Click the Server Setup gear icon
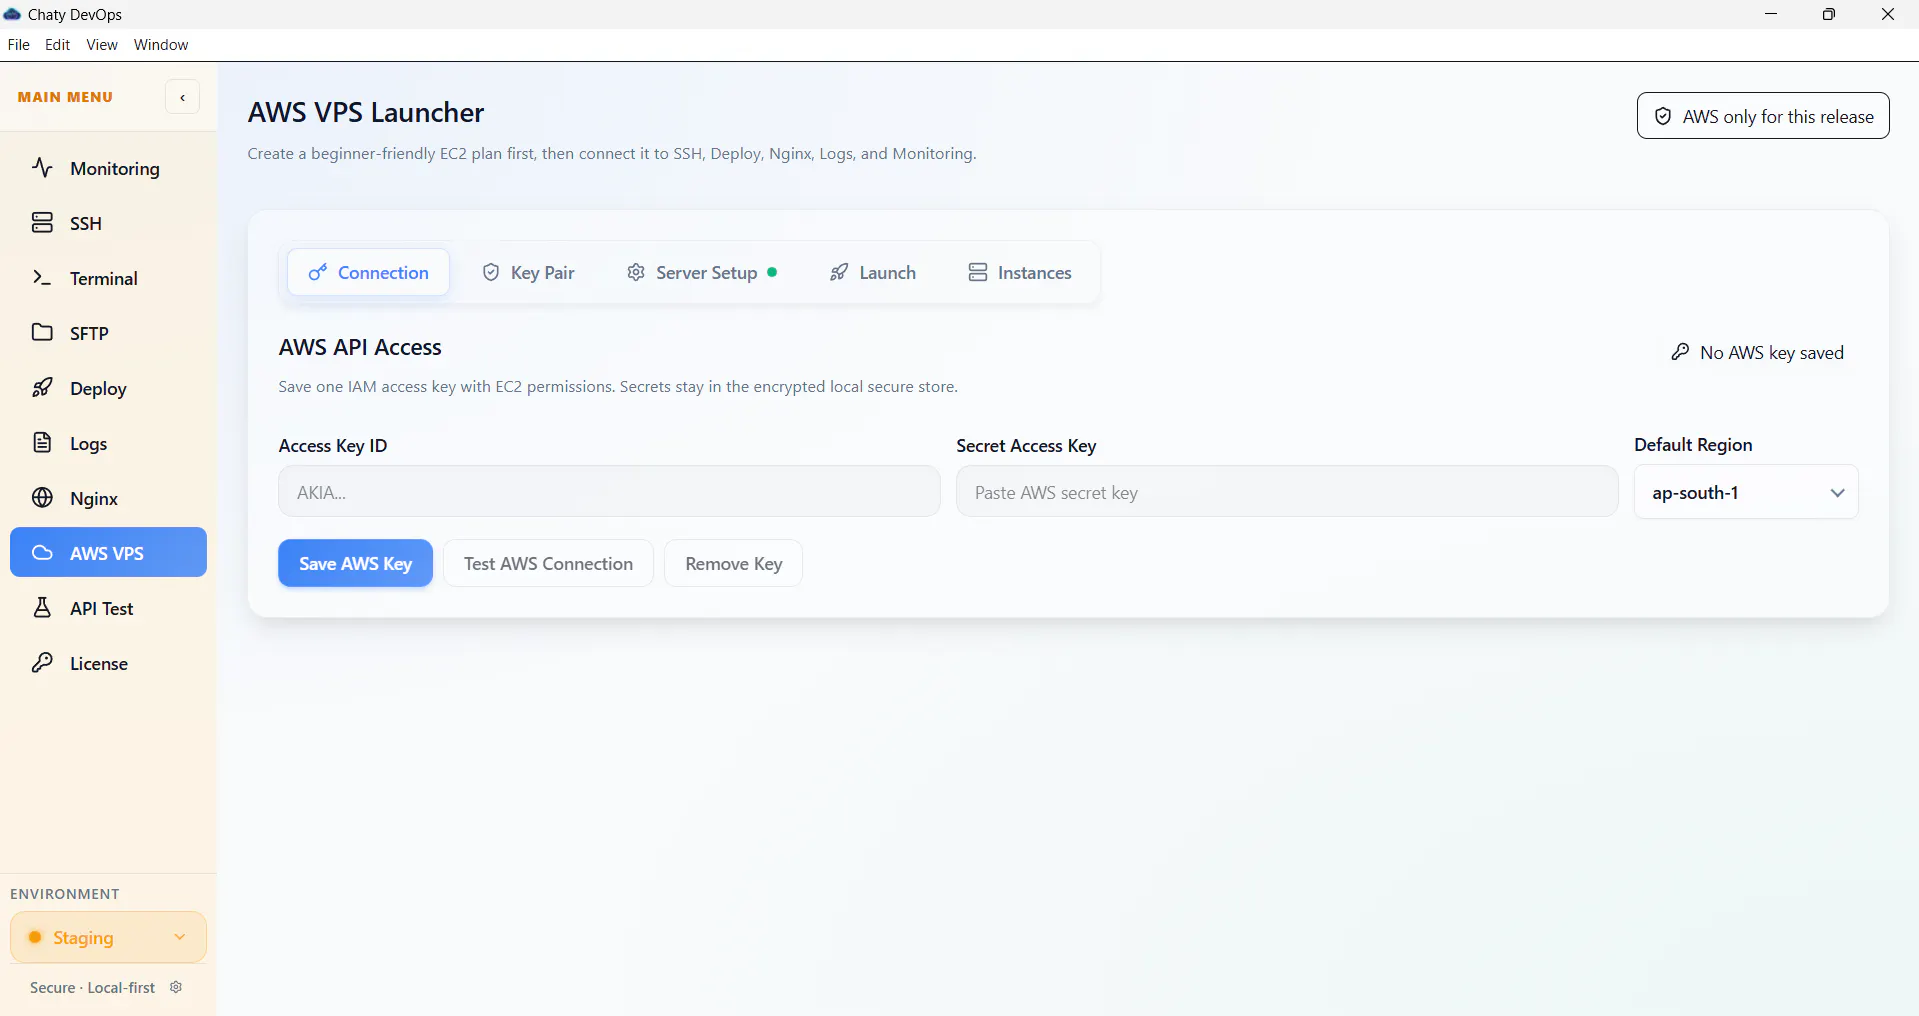 pyautogui.click(x=636, y=273)
